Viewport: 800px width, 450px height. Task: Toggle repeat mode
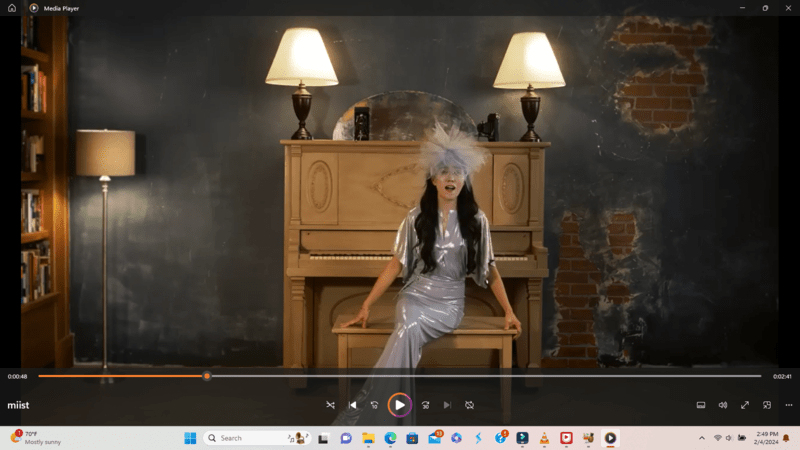point(469,405)
